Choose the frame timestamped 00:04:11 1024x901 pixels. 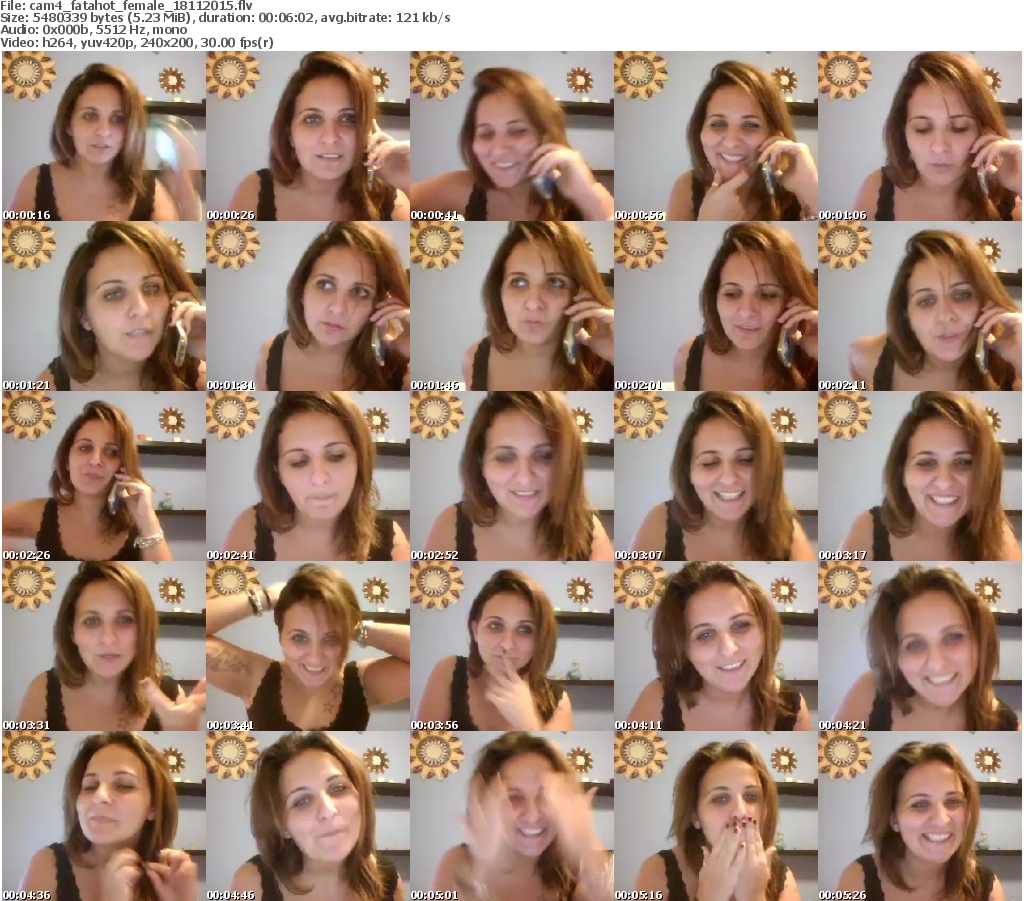click(716, 646)
